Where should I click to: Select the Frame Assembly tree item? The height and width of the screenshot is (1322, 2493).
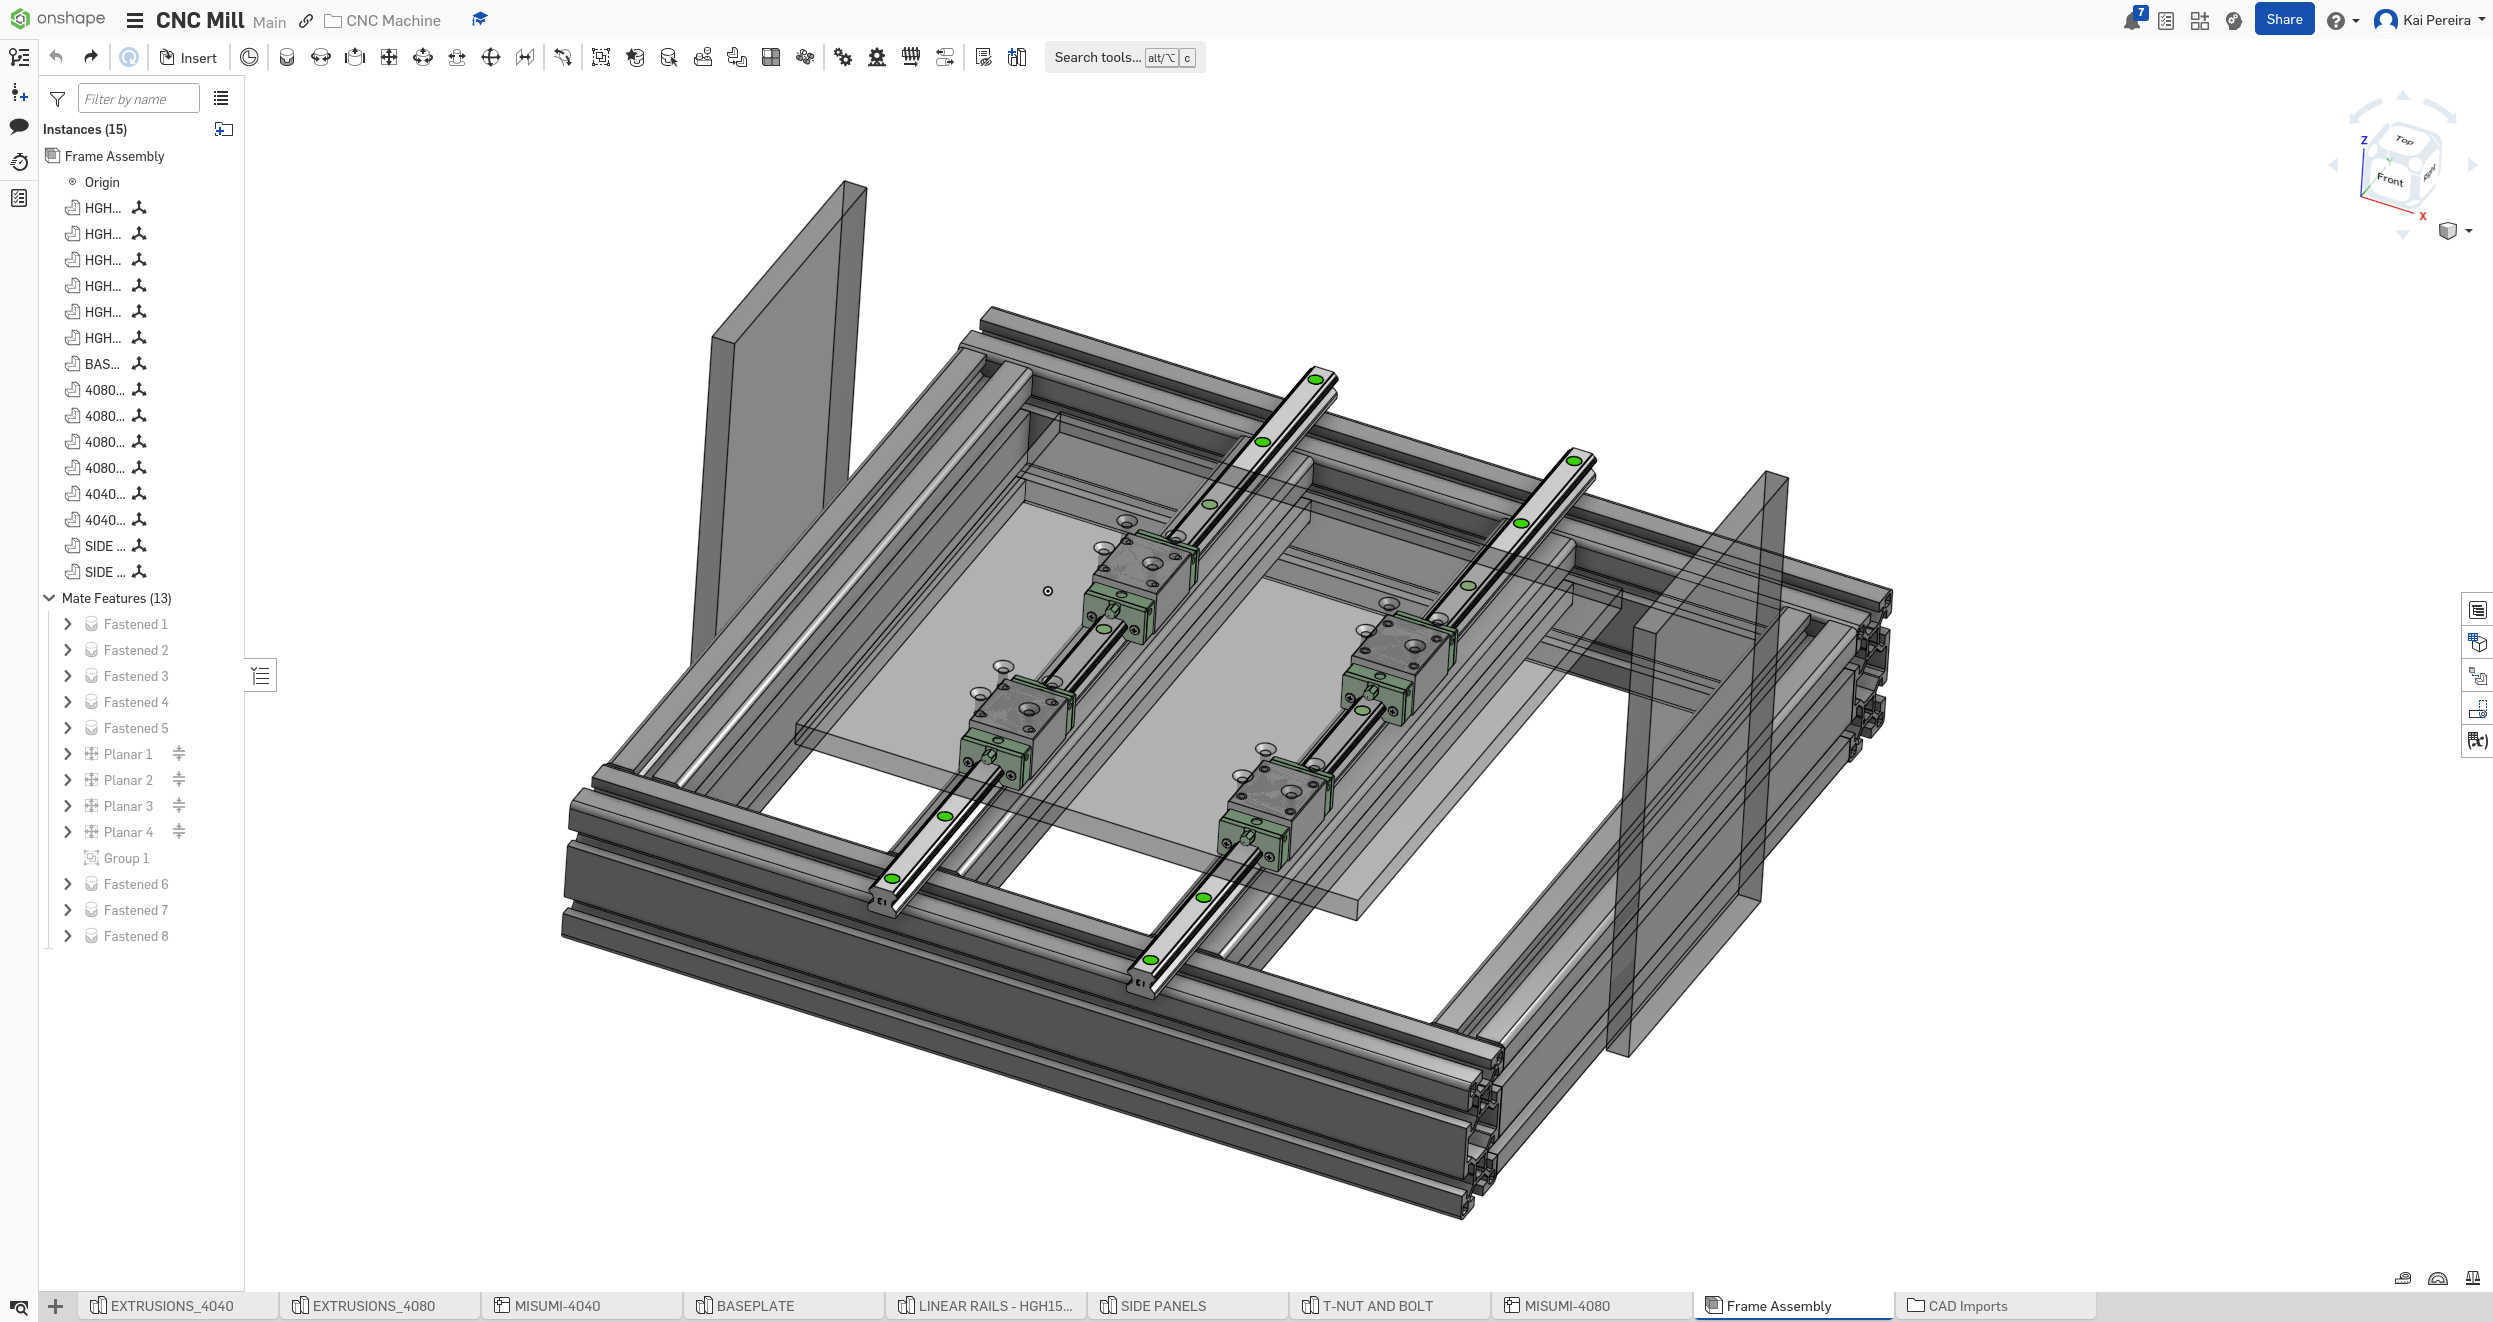click(114, 156)
